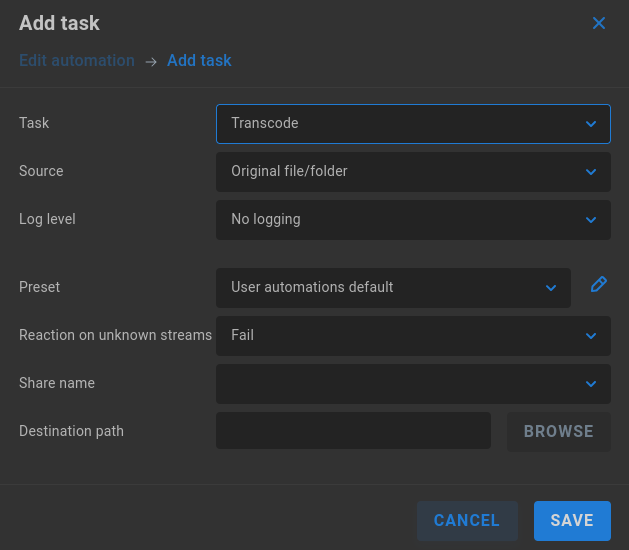Click the Reaction on unknown streams label
Image resolution: width=629 pixels, height=550 pixels.
[115, 335]
